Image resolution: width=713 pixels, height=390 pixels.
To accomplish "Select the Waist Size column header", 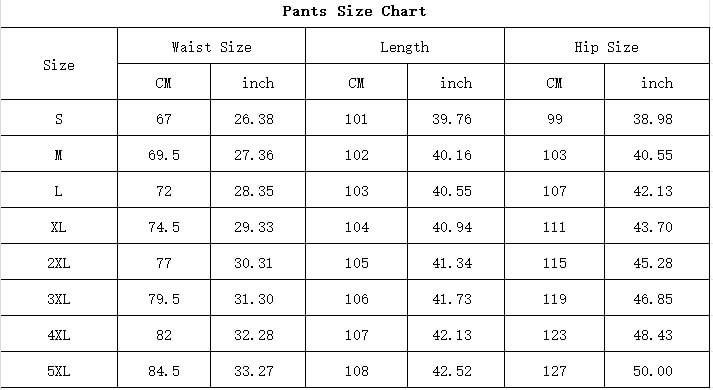I will coord(211,47).
